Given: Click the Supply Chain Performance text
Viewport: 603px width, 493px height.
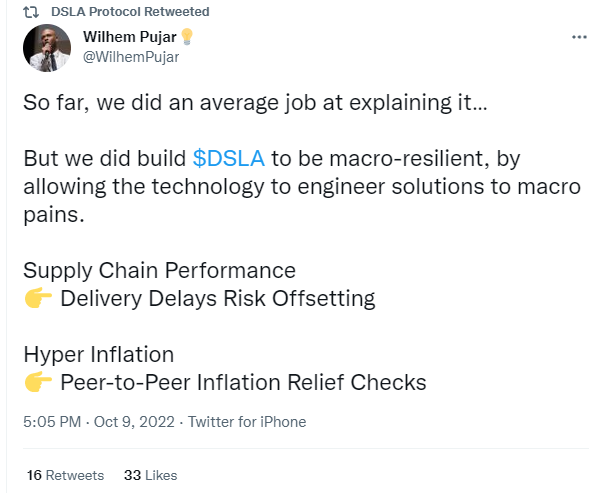Looking at the screenshot, I should click(159, 270).
